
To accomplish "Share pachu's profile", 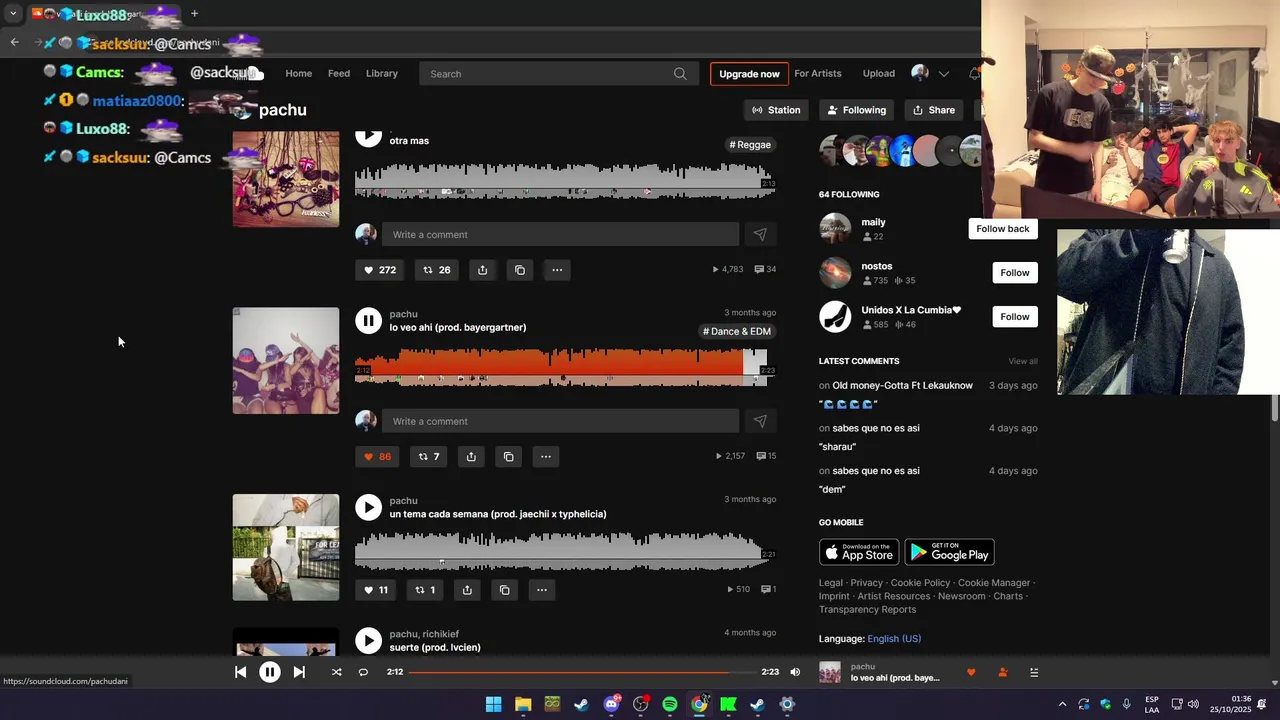I will click(934, 110).
